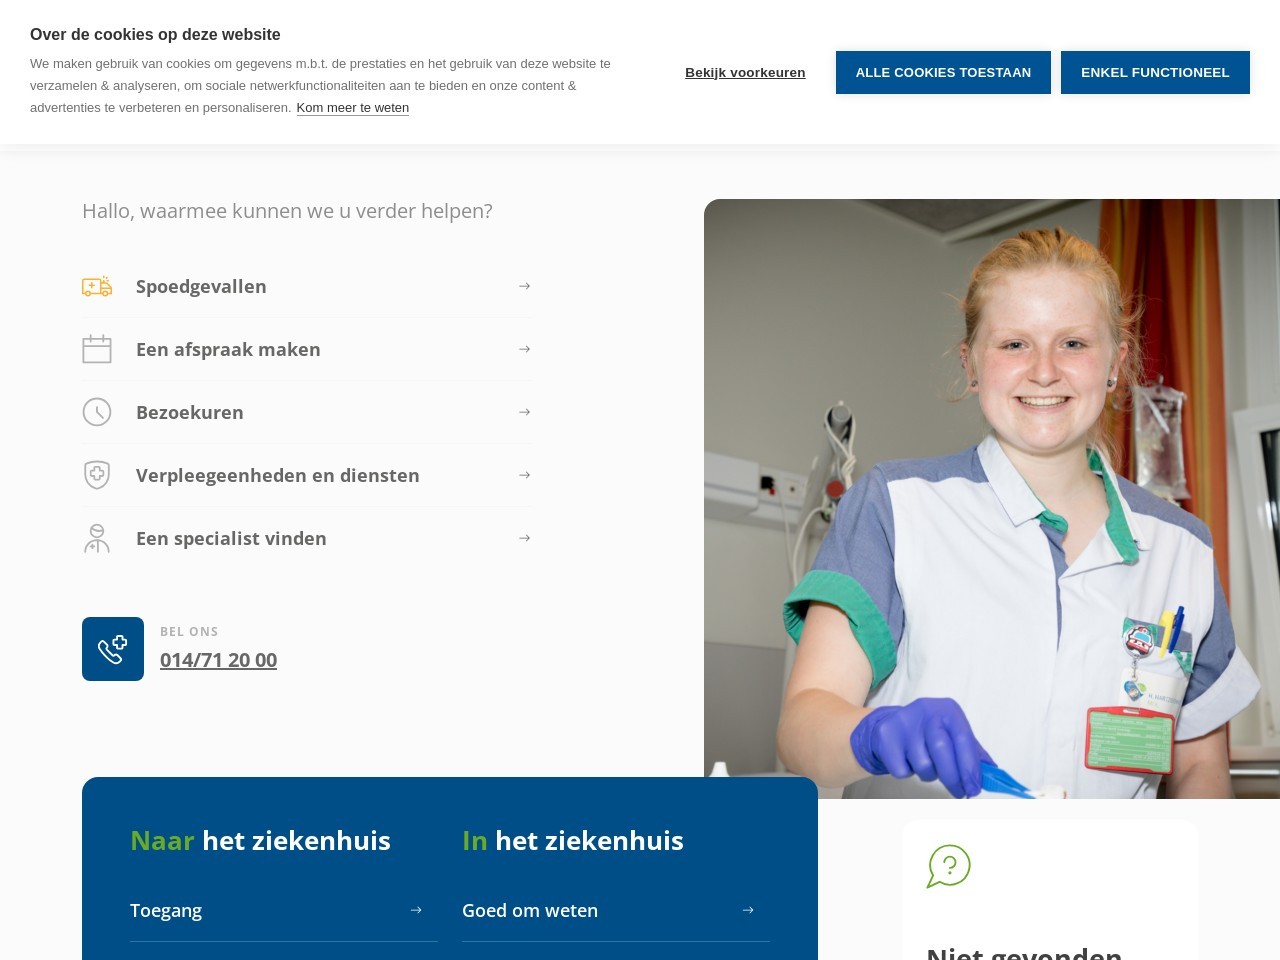Click the green question mark speech bubble icon
The height and width of the screenshot is (960, 1280).
point(949,867)
